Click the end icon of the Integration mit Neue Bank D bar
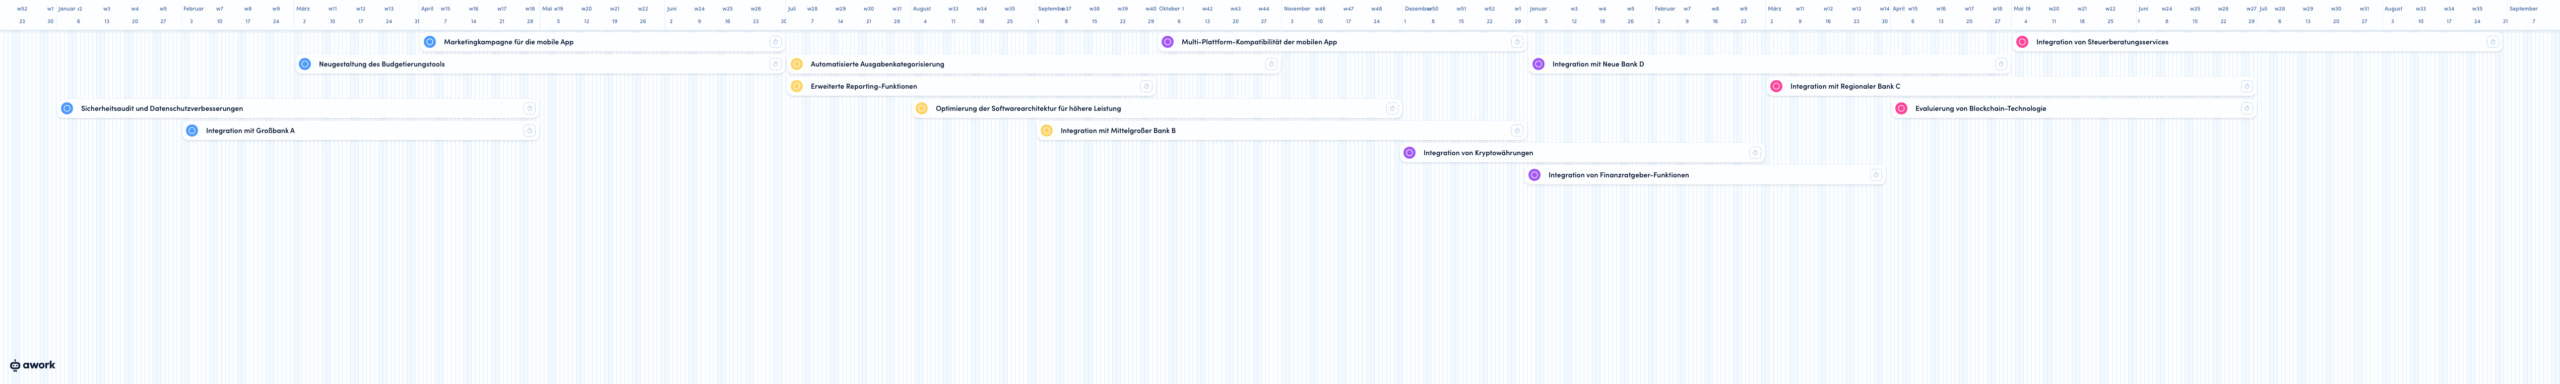 coord(2000,64)
